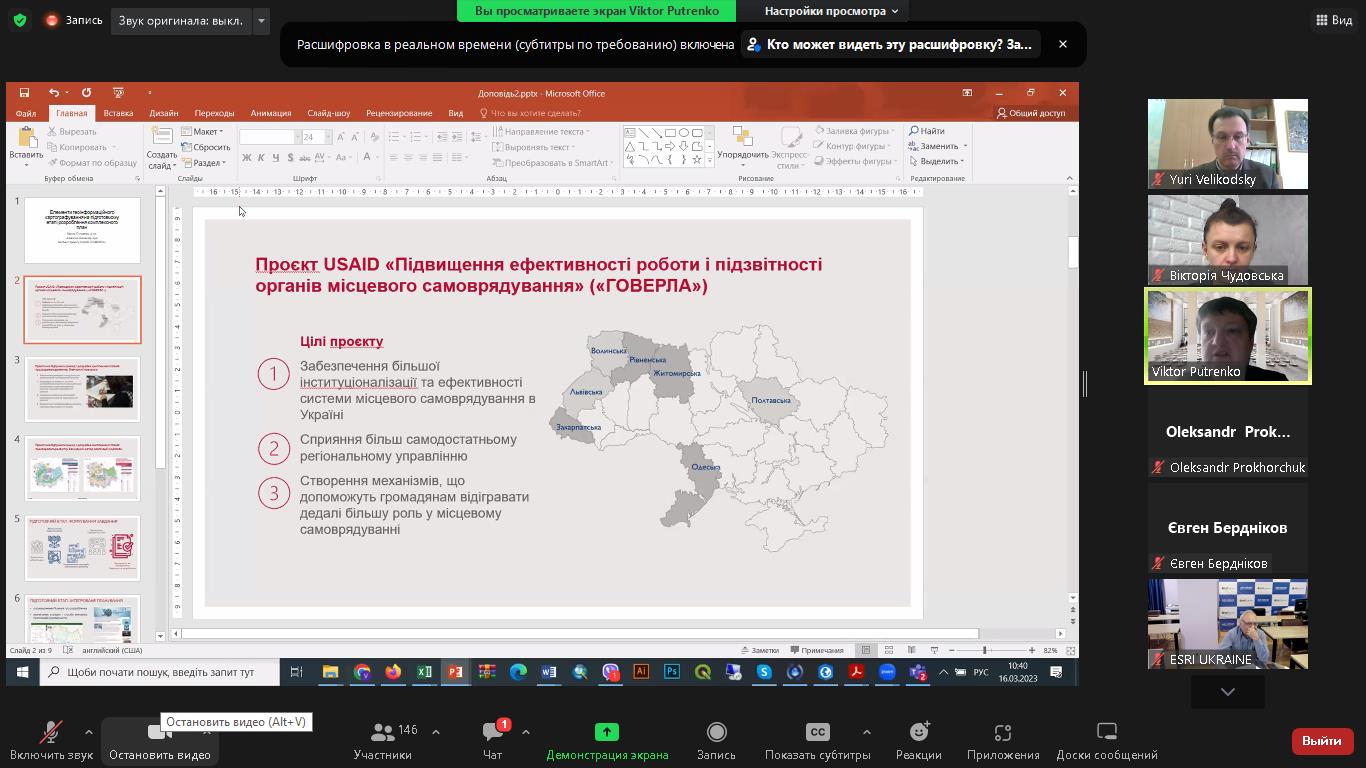Select slide 3 thumbnail in panel
This screenshot has width=1366, height=768.
[x=82, y=389]
